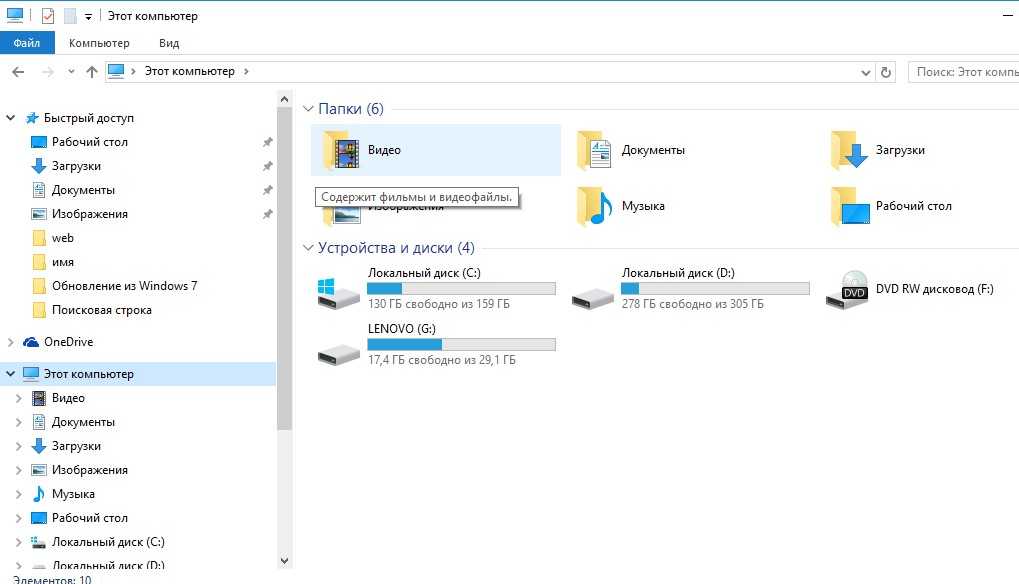
Task: Click the refresh button in address bar
Action: (885, 72)
